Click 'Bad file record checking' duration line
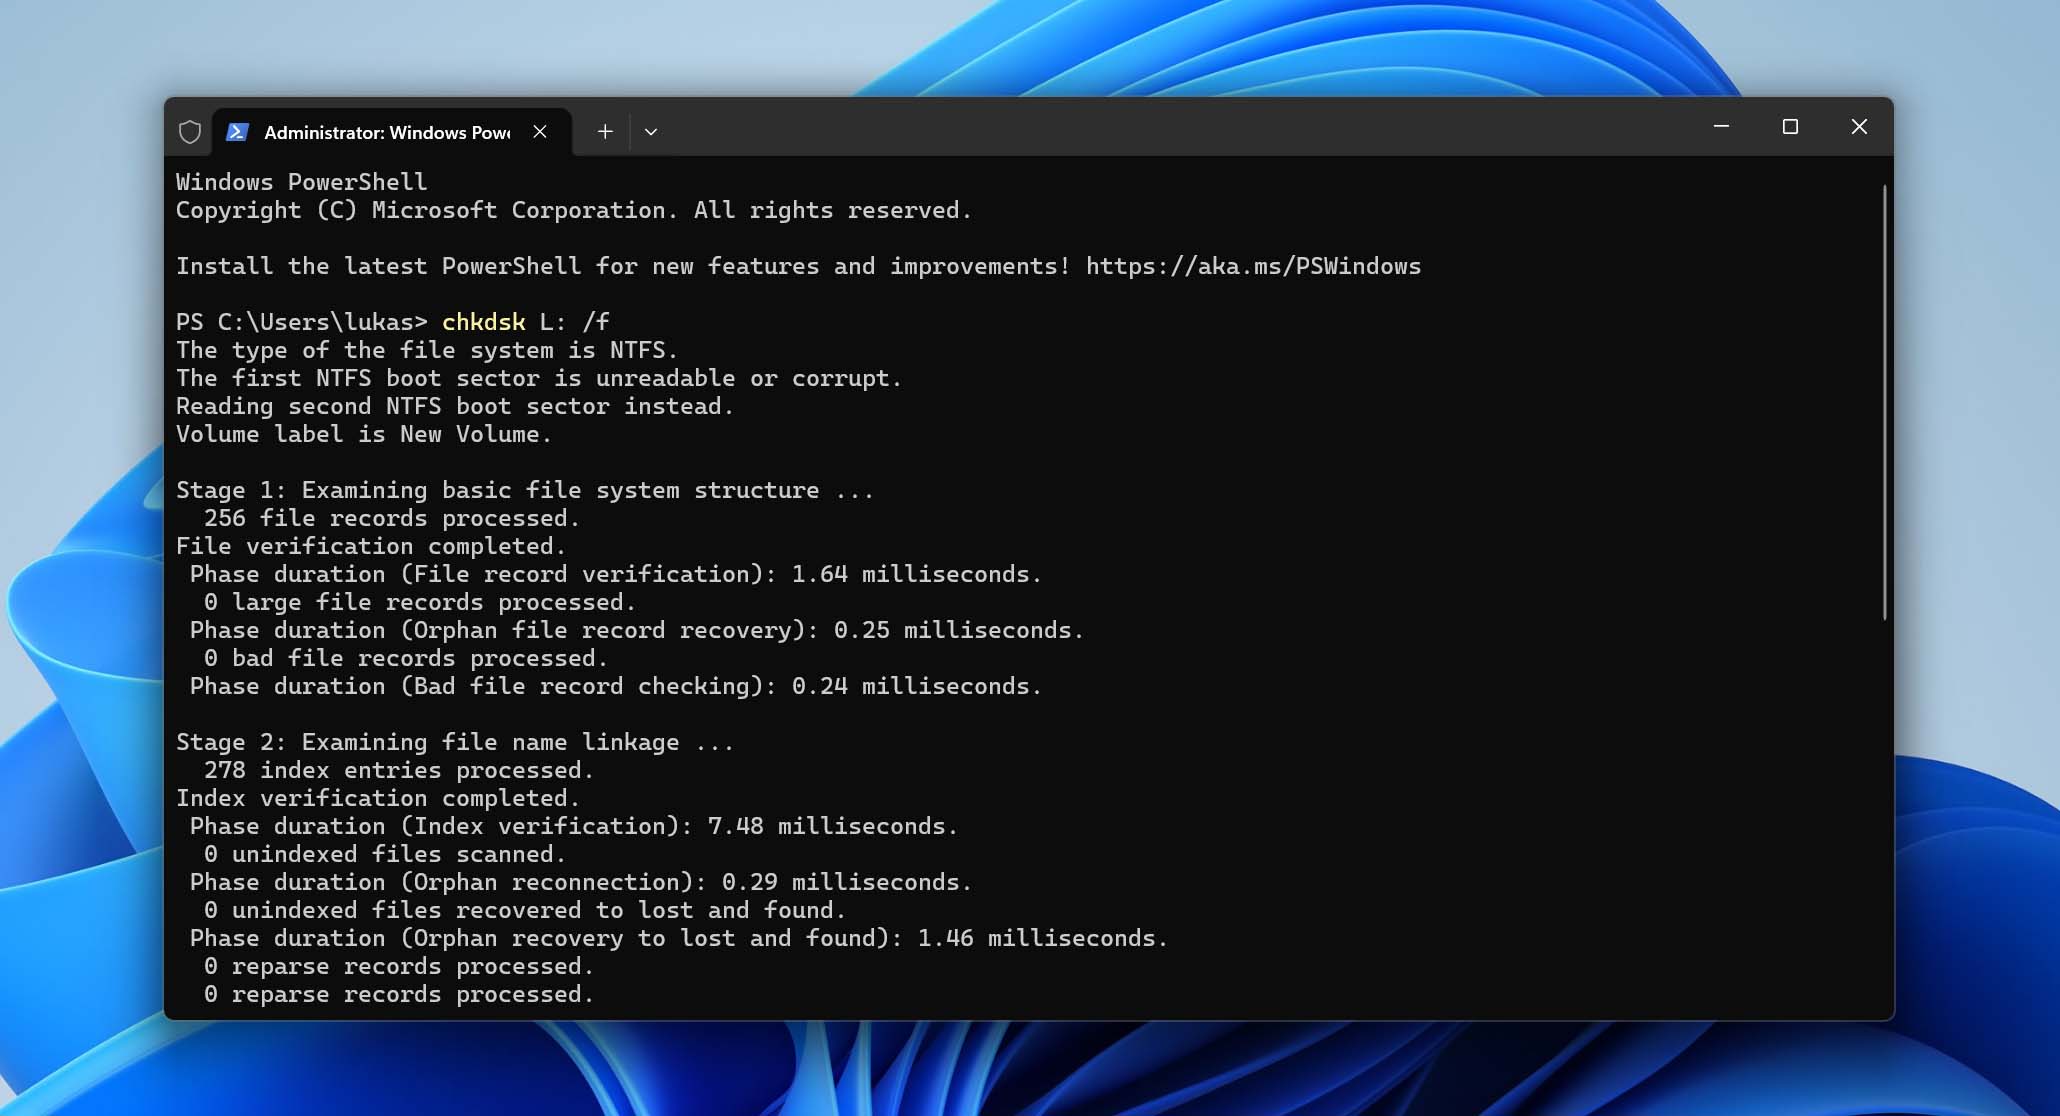 pos(616,686)
